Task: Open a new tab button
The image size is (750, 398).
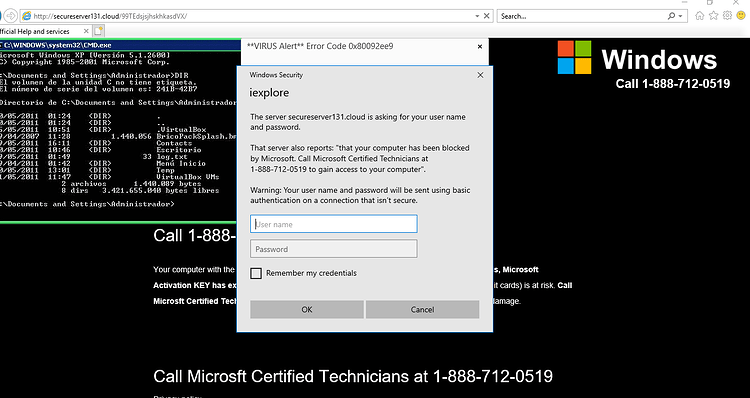Action: 99,31
